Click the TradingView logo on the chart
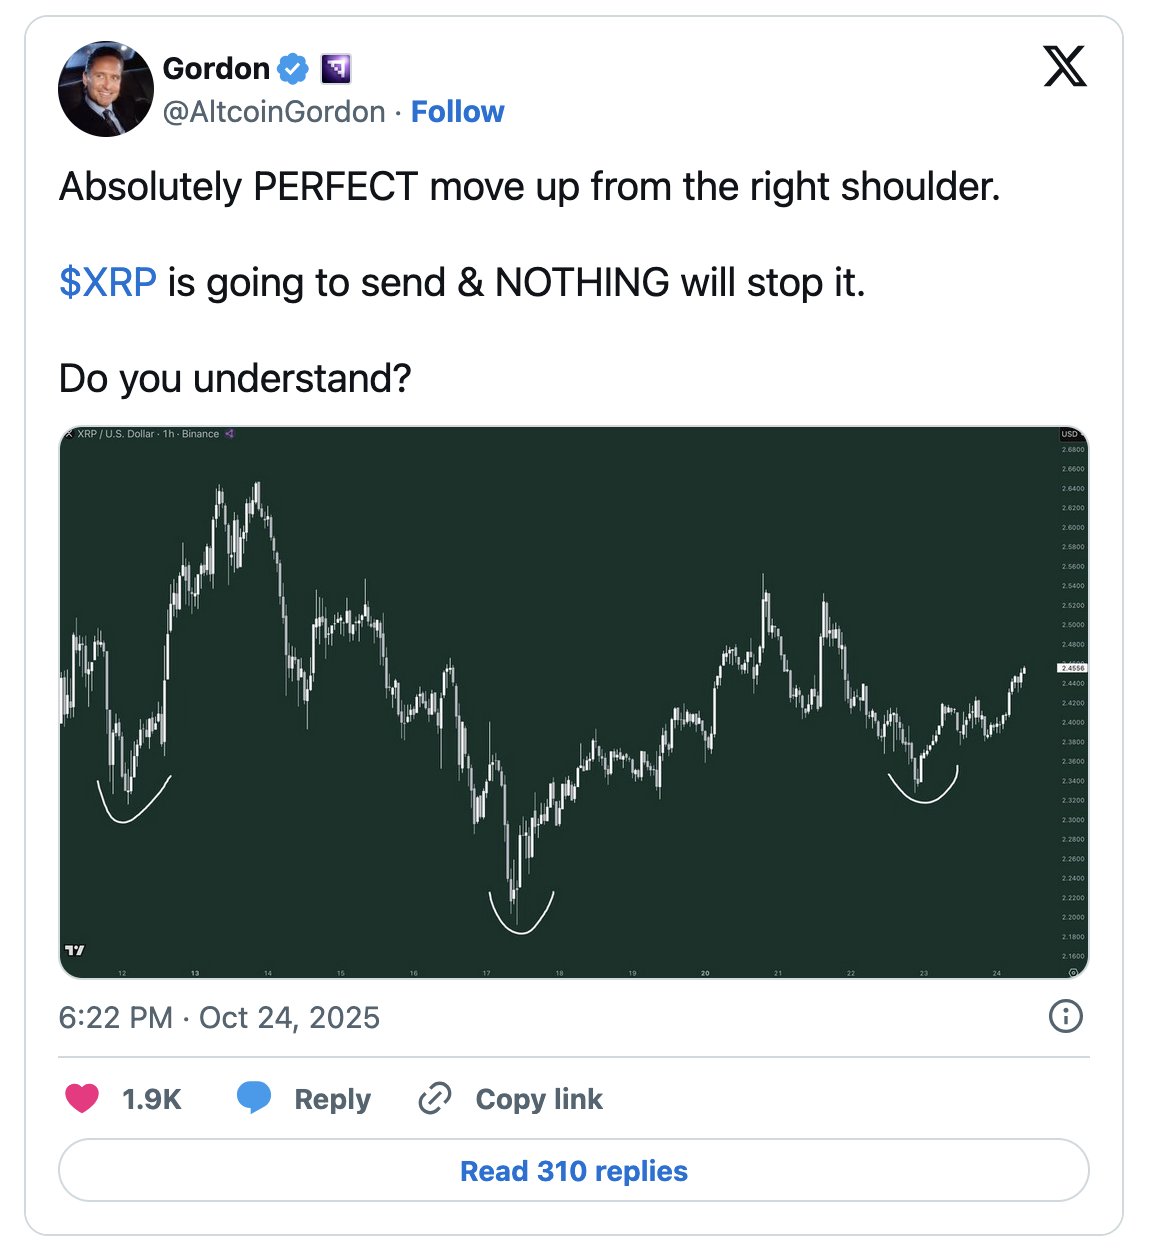1168x1254 pixels. click(76, 950)
